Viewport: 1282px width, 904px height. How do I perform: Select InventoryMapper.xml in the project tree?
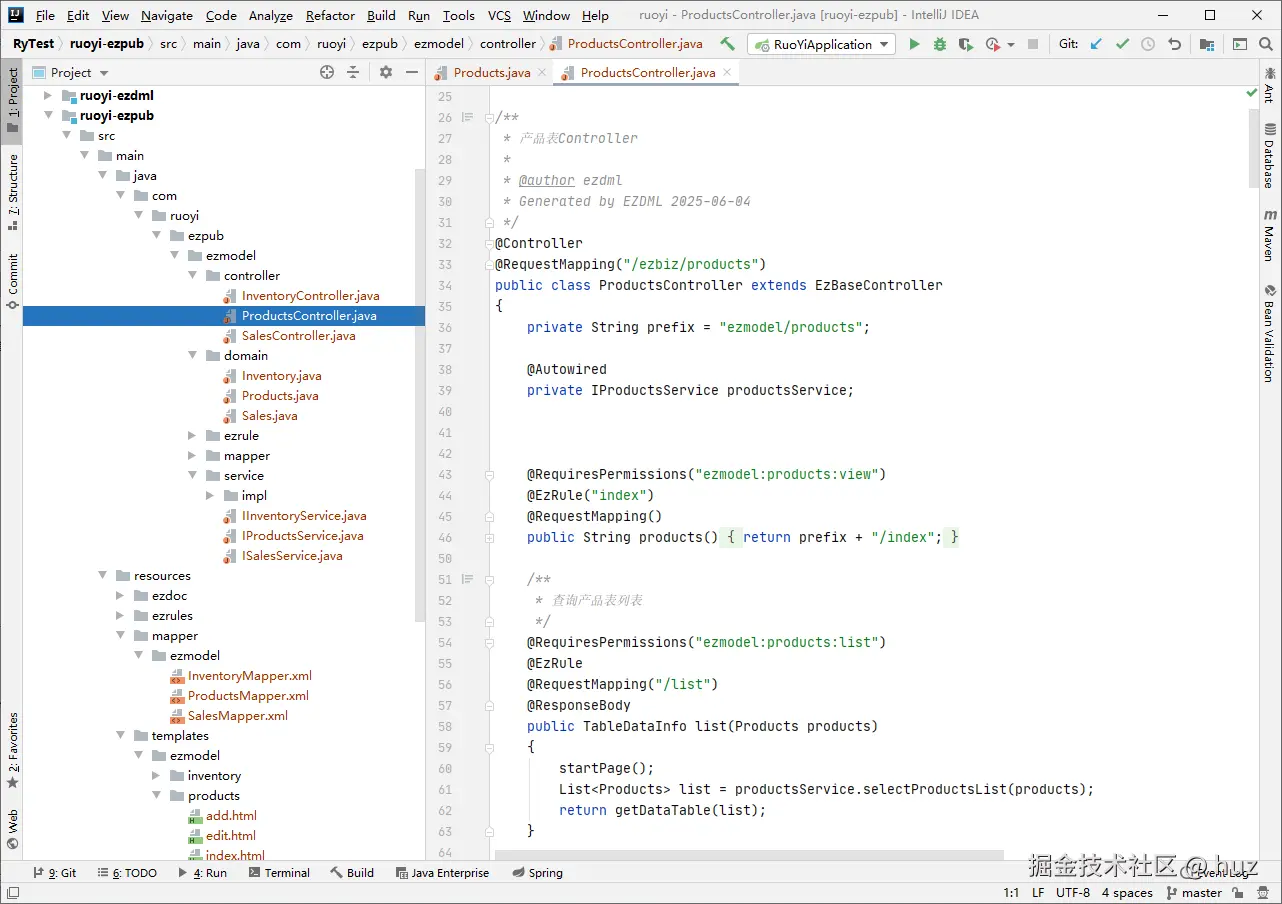249,676
